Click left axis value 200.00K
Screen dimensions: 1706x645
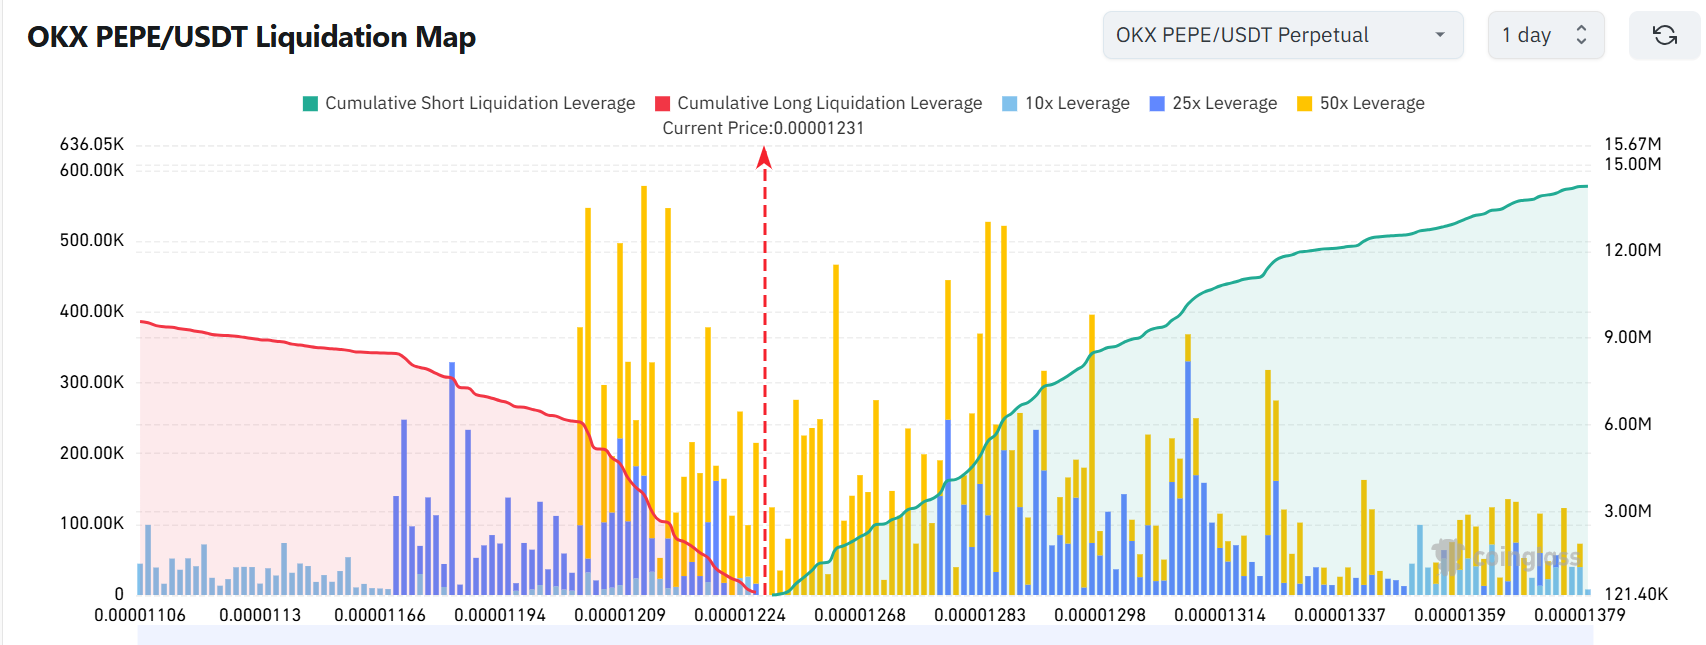pyautogui.click(x=92, y=453)
